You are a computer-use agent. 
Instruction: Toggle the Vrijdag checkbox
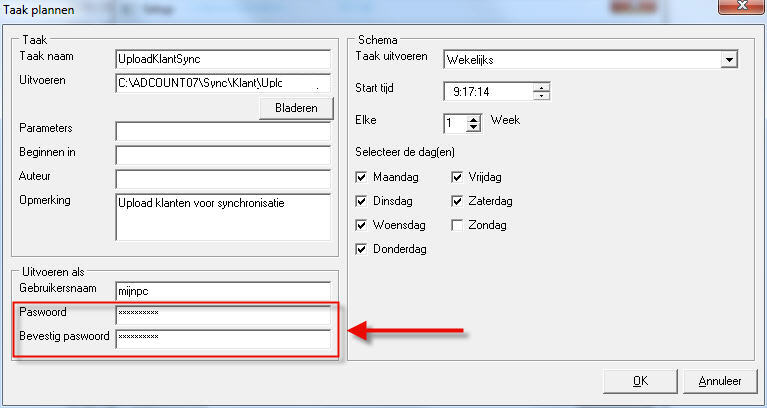[457, 177]
